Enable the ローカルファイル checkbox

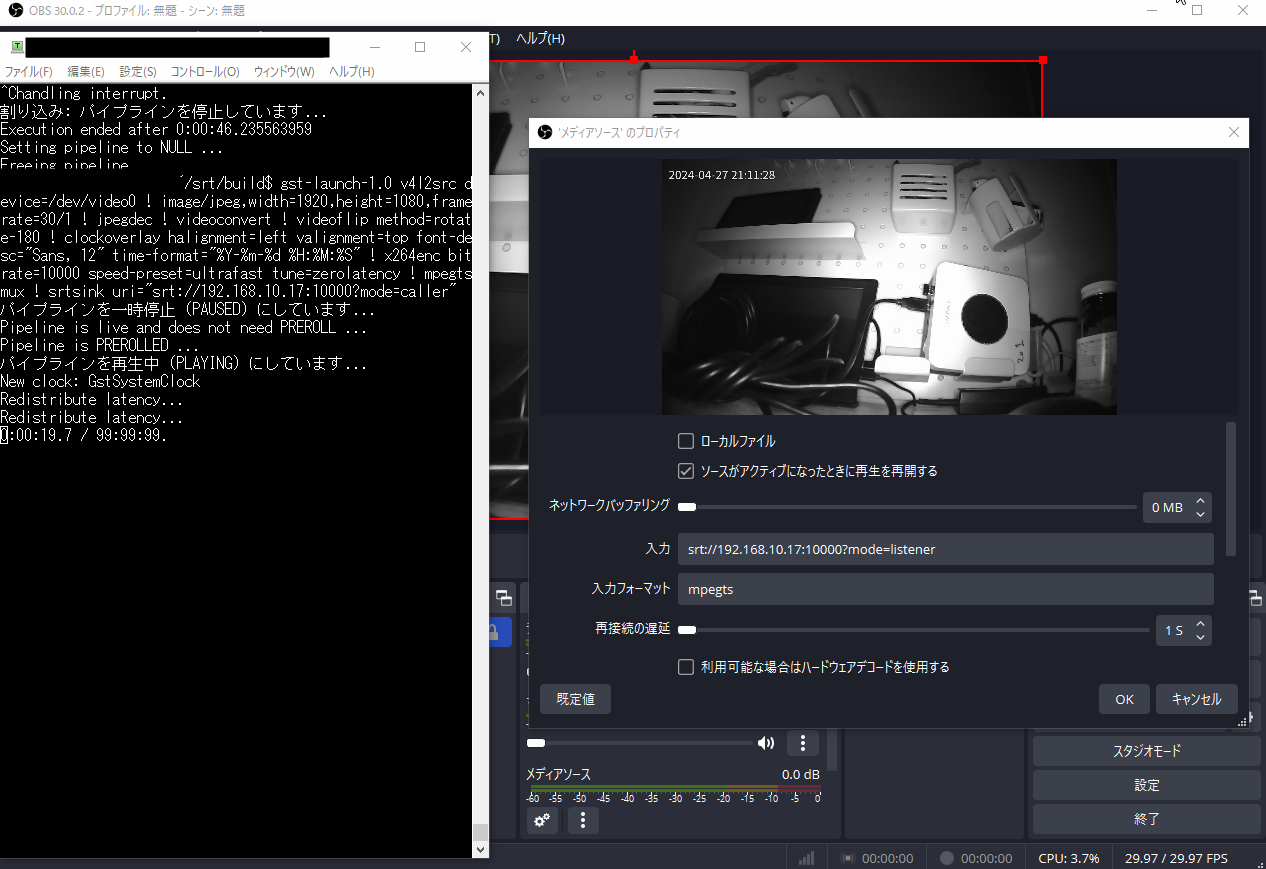click(685, 441)
